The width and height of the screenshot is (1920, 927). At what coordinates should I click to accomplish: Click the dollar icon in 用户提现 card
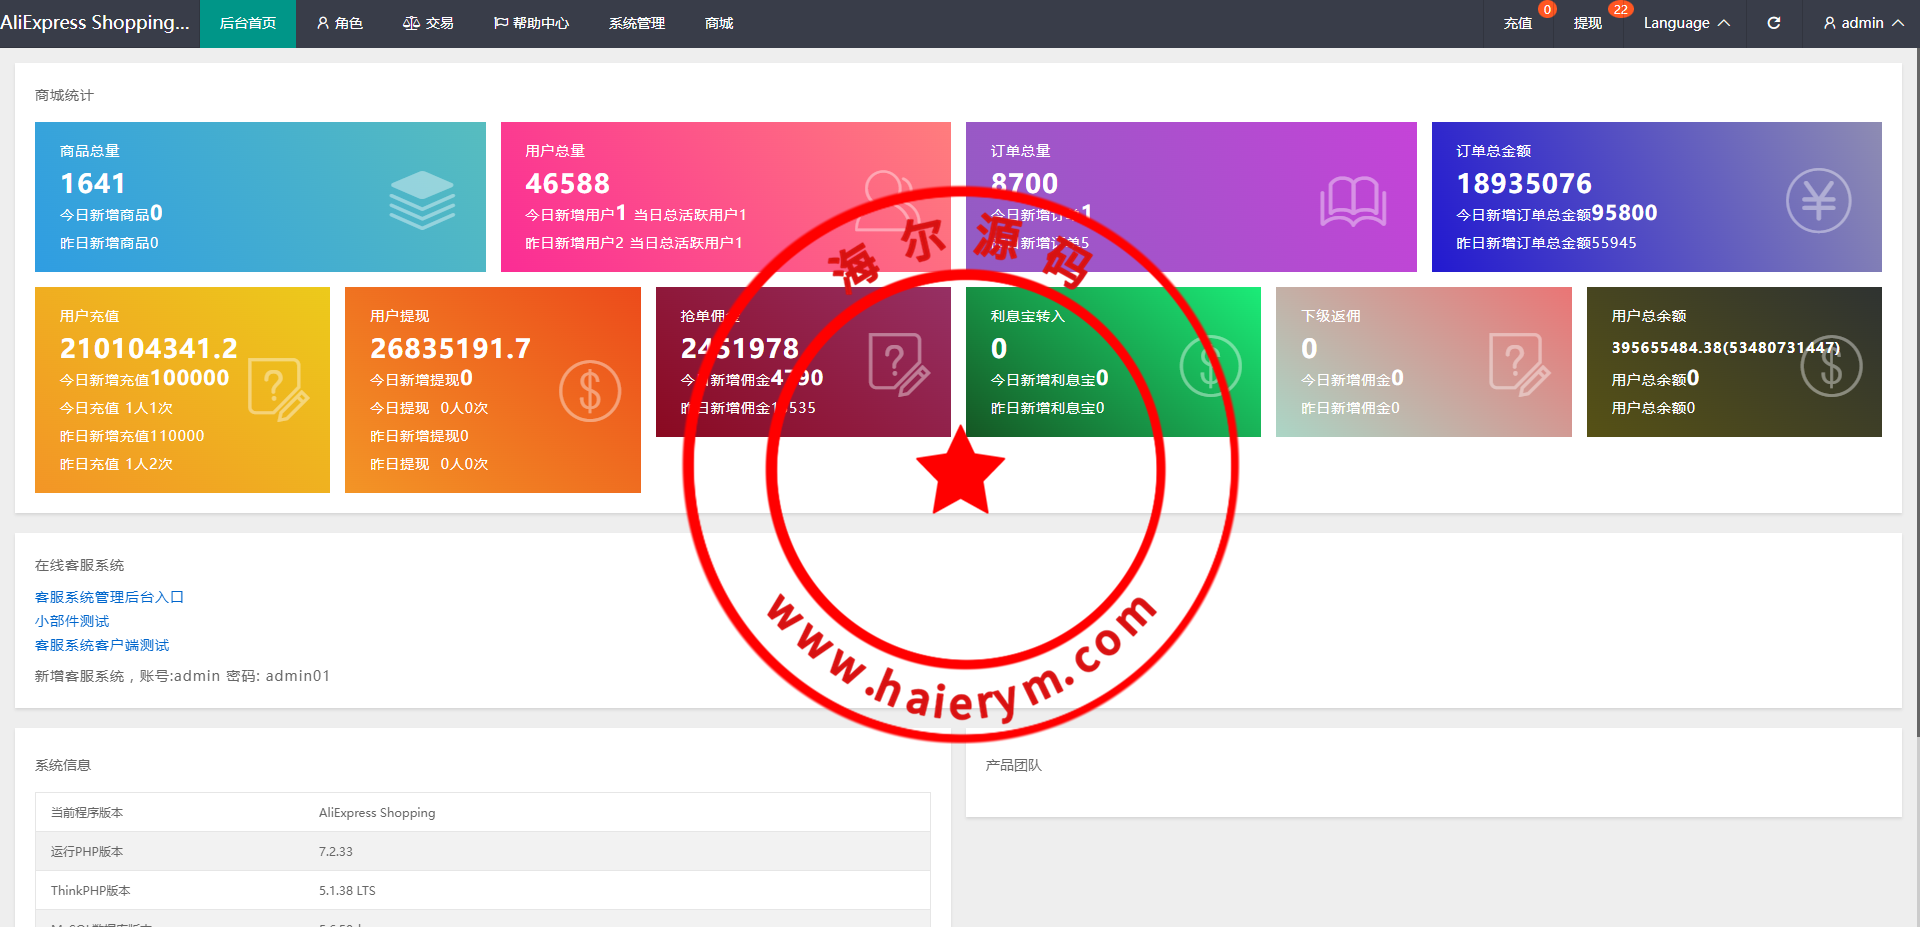(589, 390)
